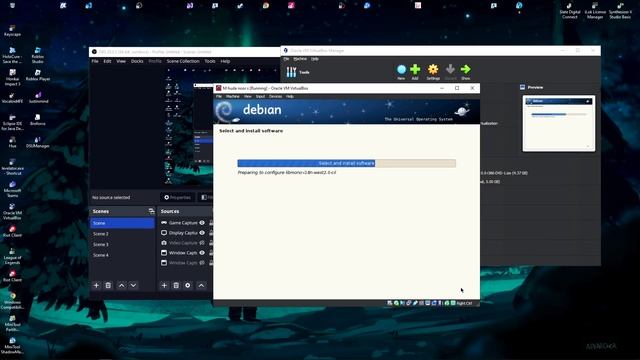Open Synthesizer V Studio Basic icon
The width and height of the screenshot is (640, 360).
click(620, 11)
